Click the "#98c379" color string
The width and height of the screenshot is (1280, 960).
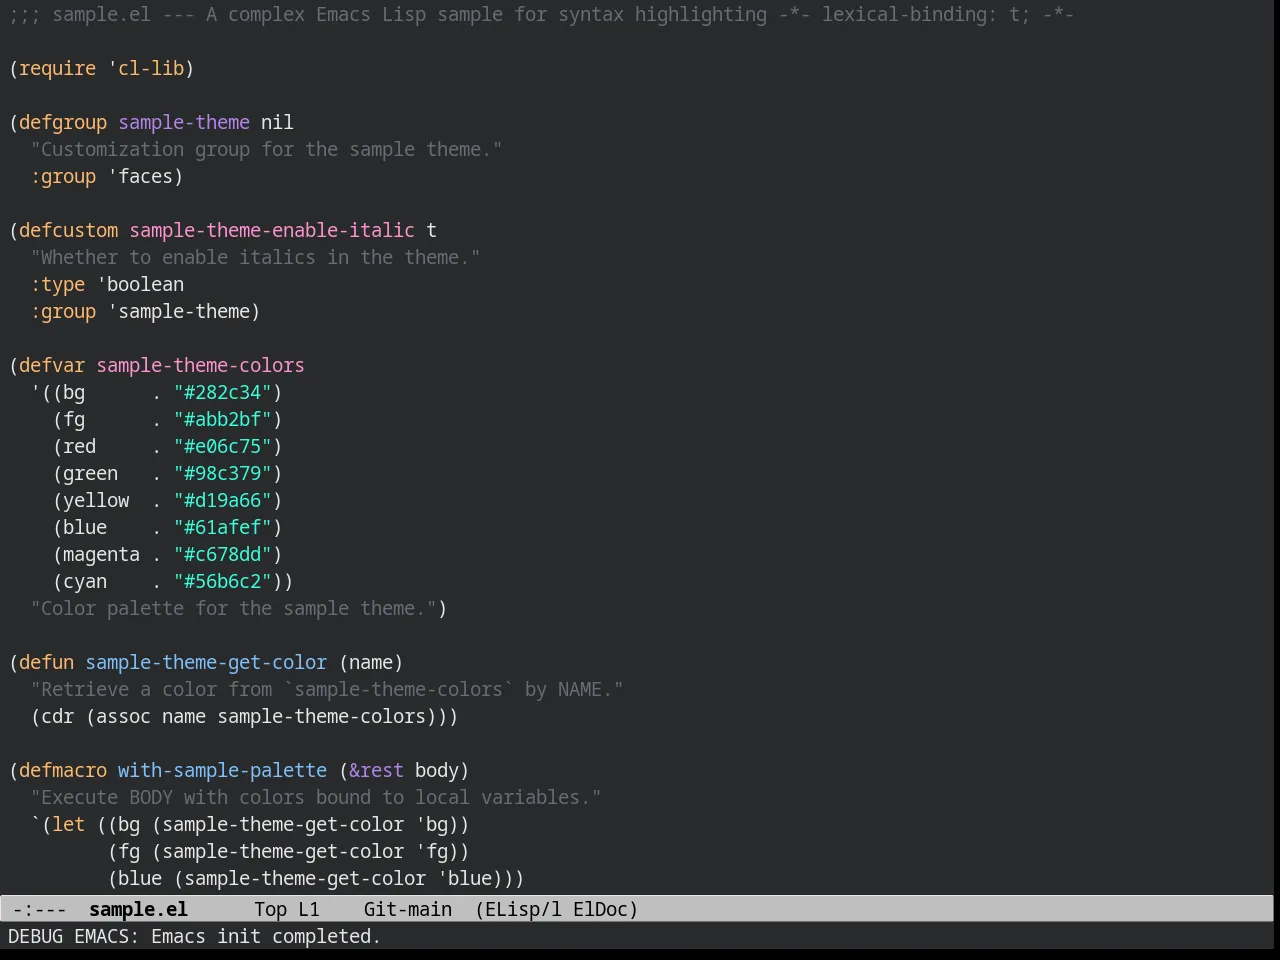[223, 473]
